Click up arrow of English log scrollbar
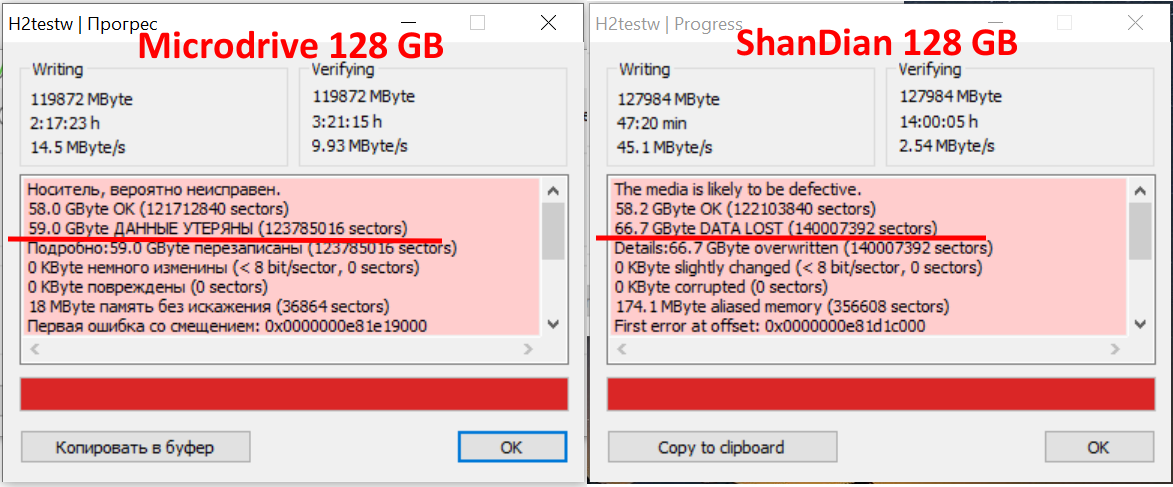The image size is (1173, 487). [1140, 190]
